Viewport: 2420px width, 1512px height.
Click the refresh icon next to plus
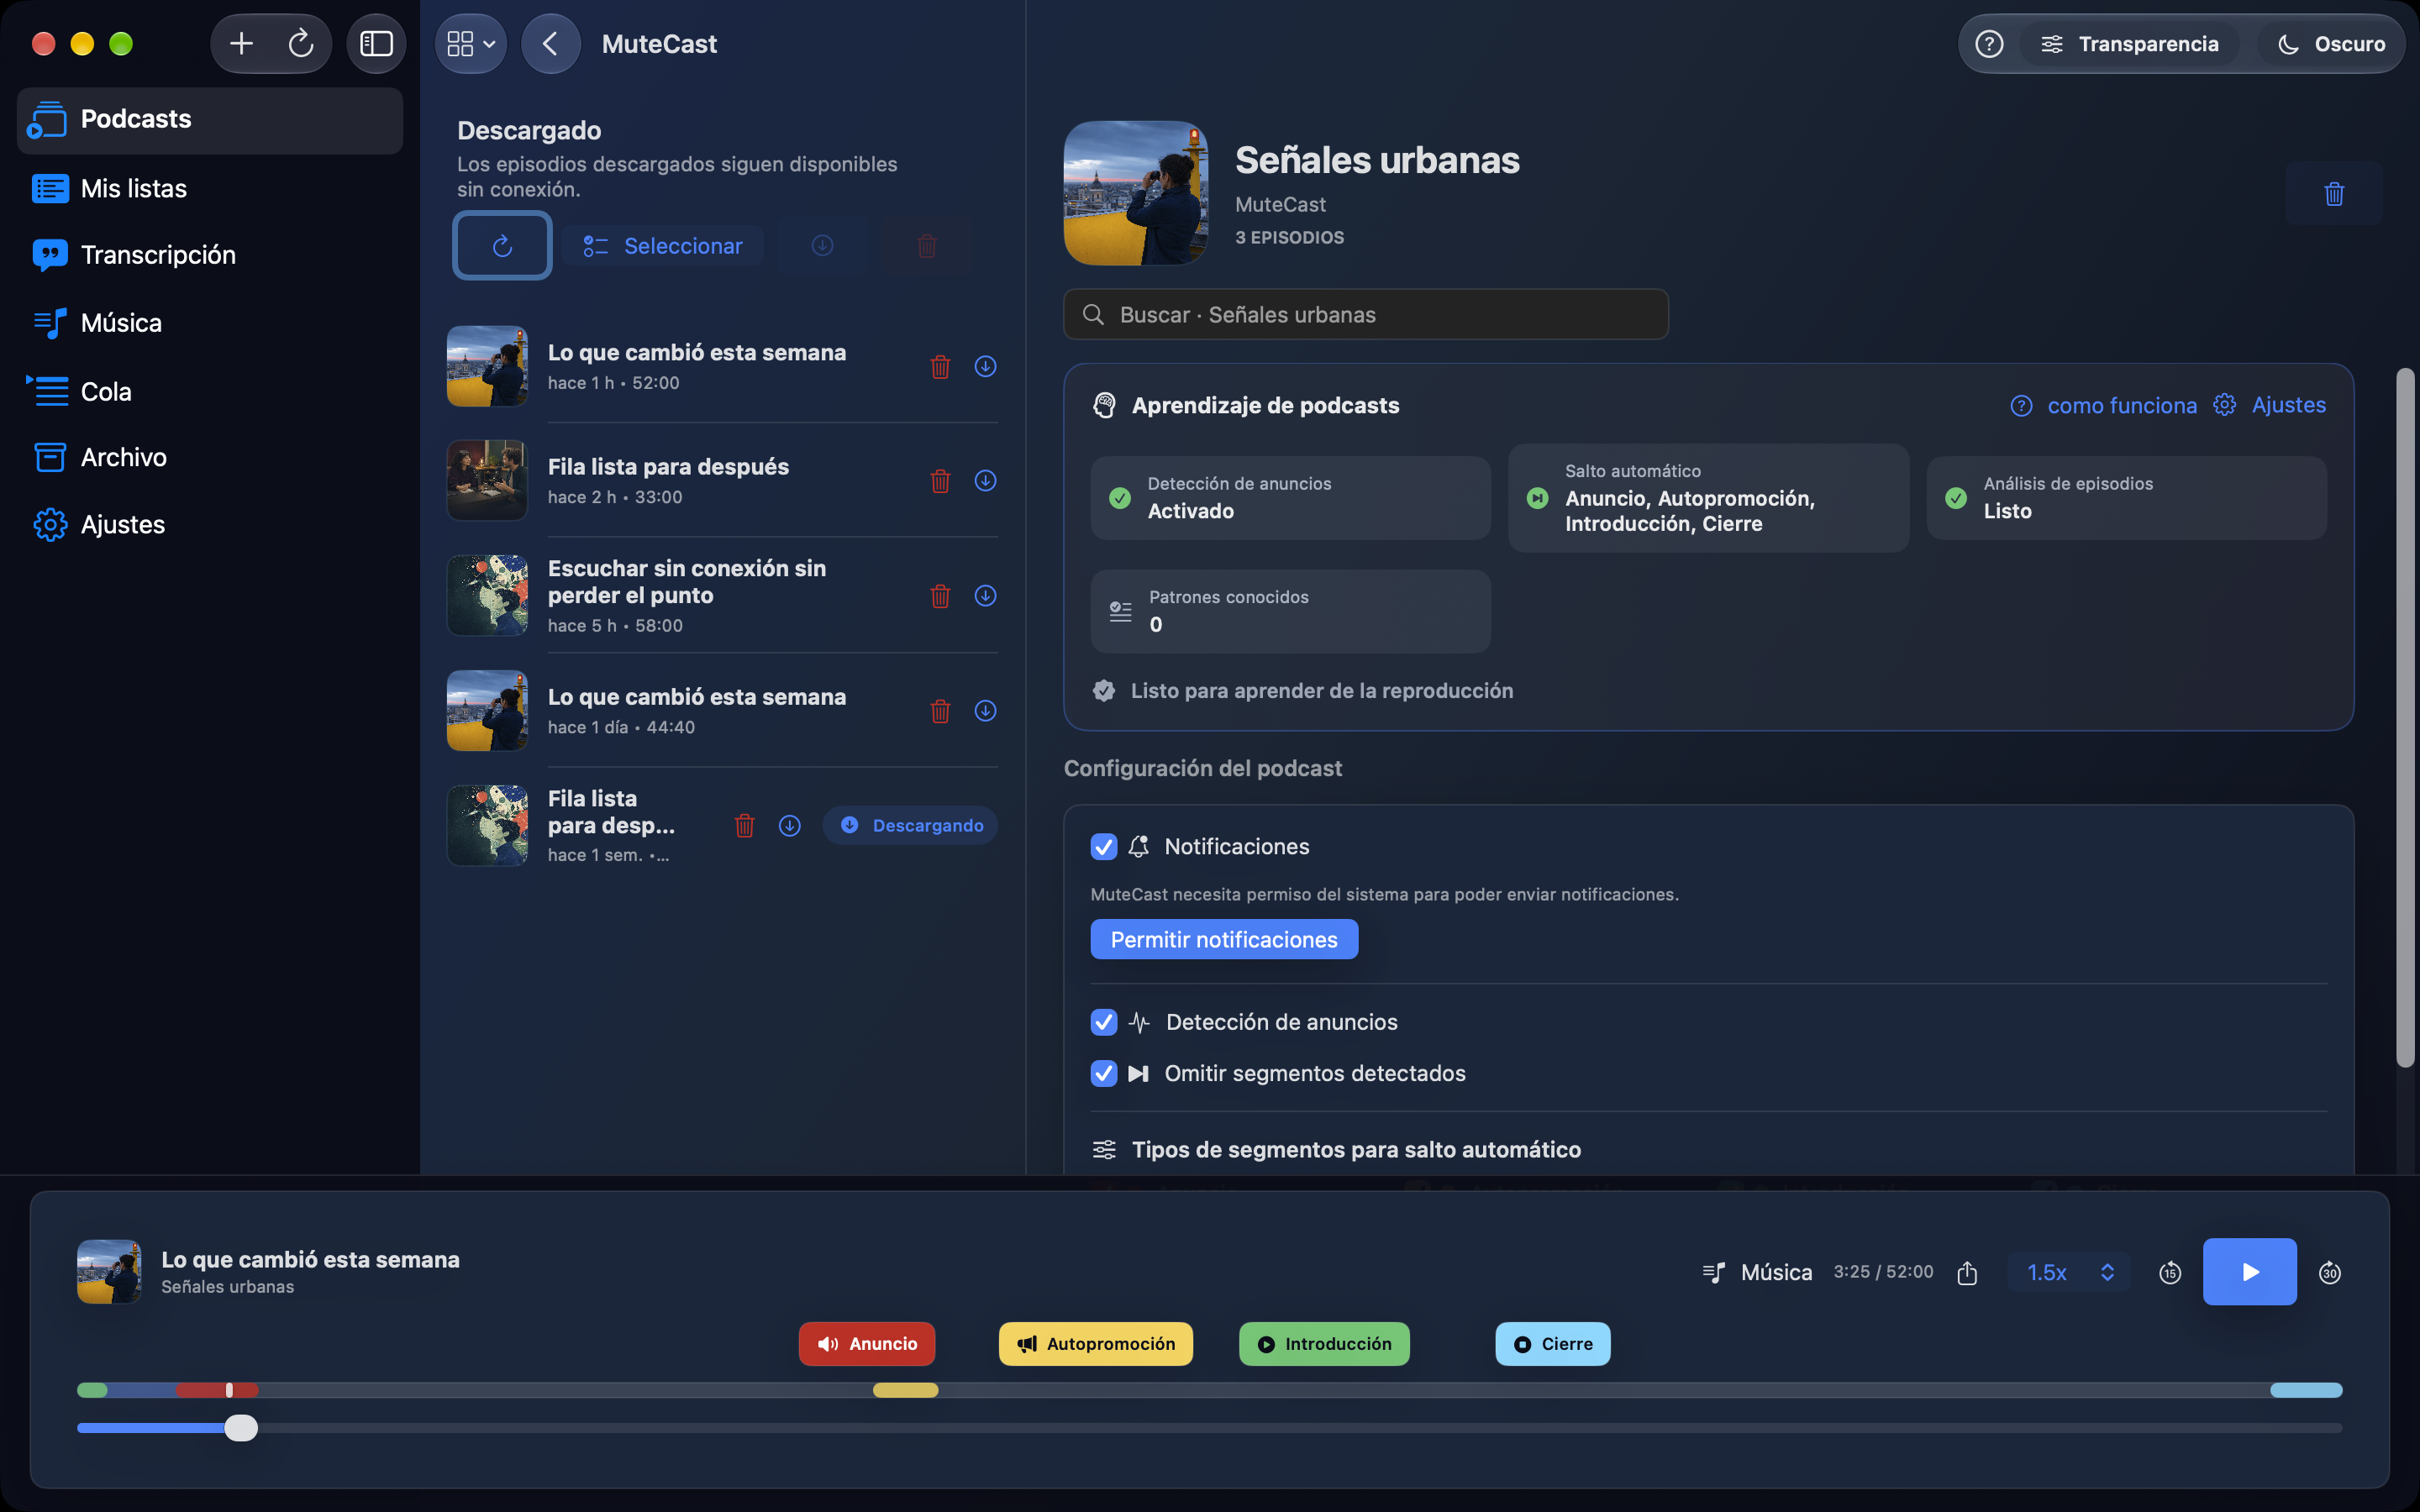[x=301, y=44]
